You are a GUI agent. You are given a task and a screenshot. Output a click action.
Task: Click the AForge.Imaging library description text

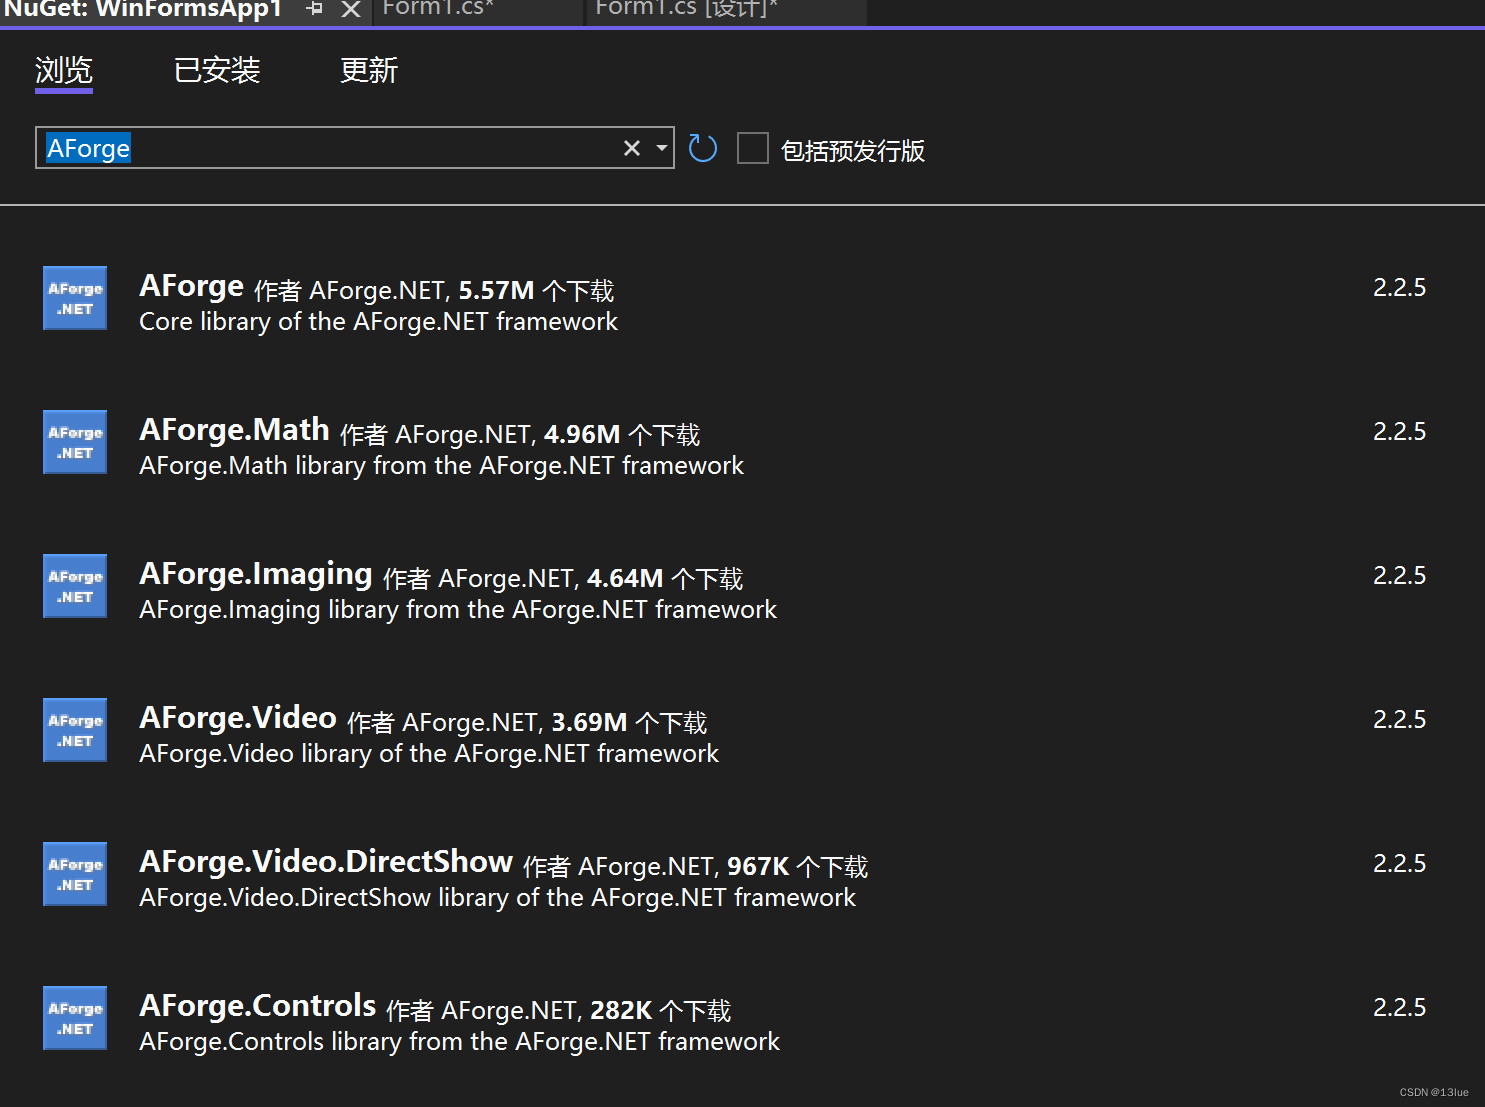[458, 610]
